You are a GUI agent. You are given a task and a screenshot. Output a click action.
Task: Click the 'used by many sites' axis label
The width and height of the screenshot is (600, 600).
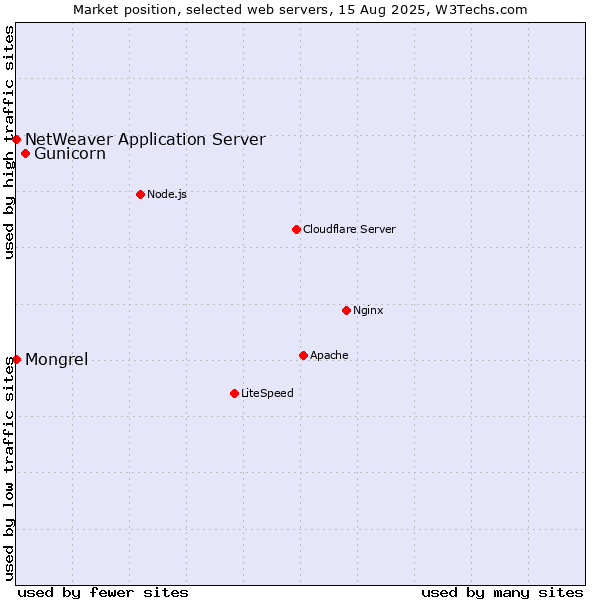tap(502, 593)
